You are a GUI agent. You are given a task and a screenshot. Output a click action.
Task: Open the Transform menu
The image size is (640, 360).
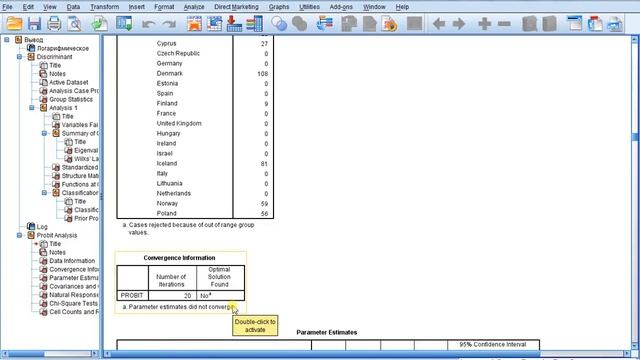(104, 7)
